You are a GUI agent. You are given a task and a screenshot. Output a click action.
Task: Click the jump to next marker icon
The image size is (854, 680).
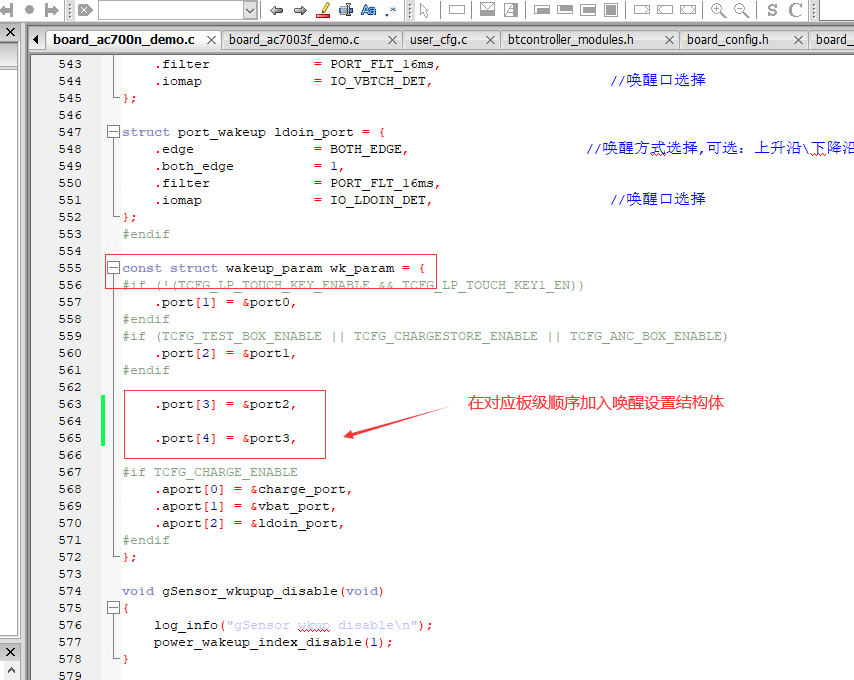pyautogui.click(x=52, y=10)
